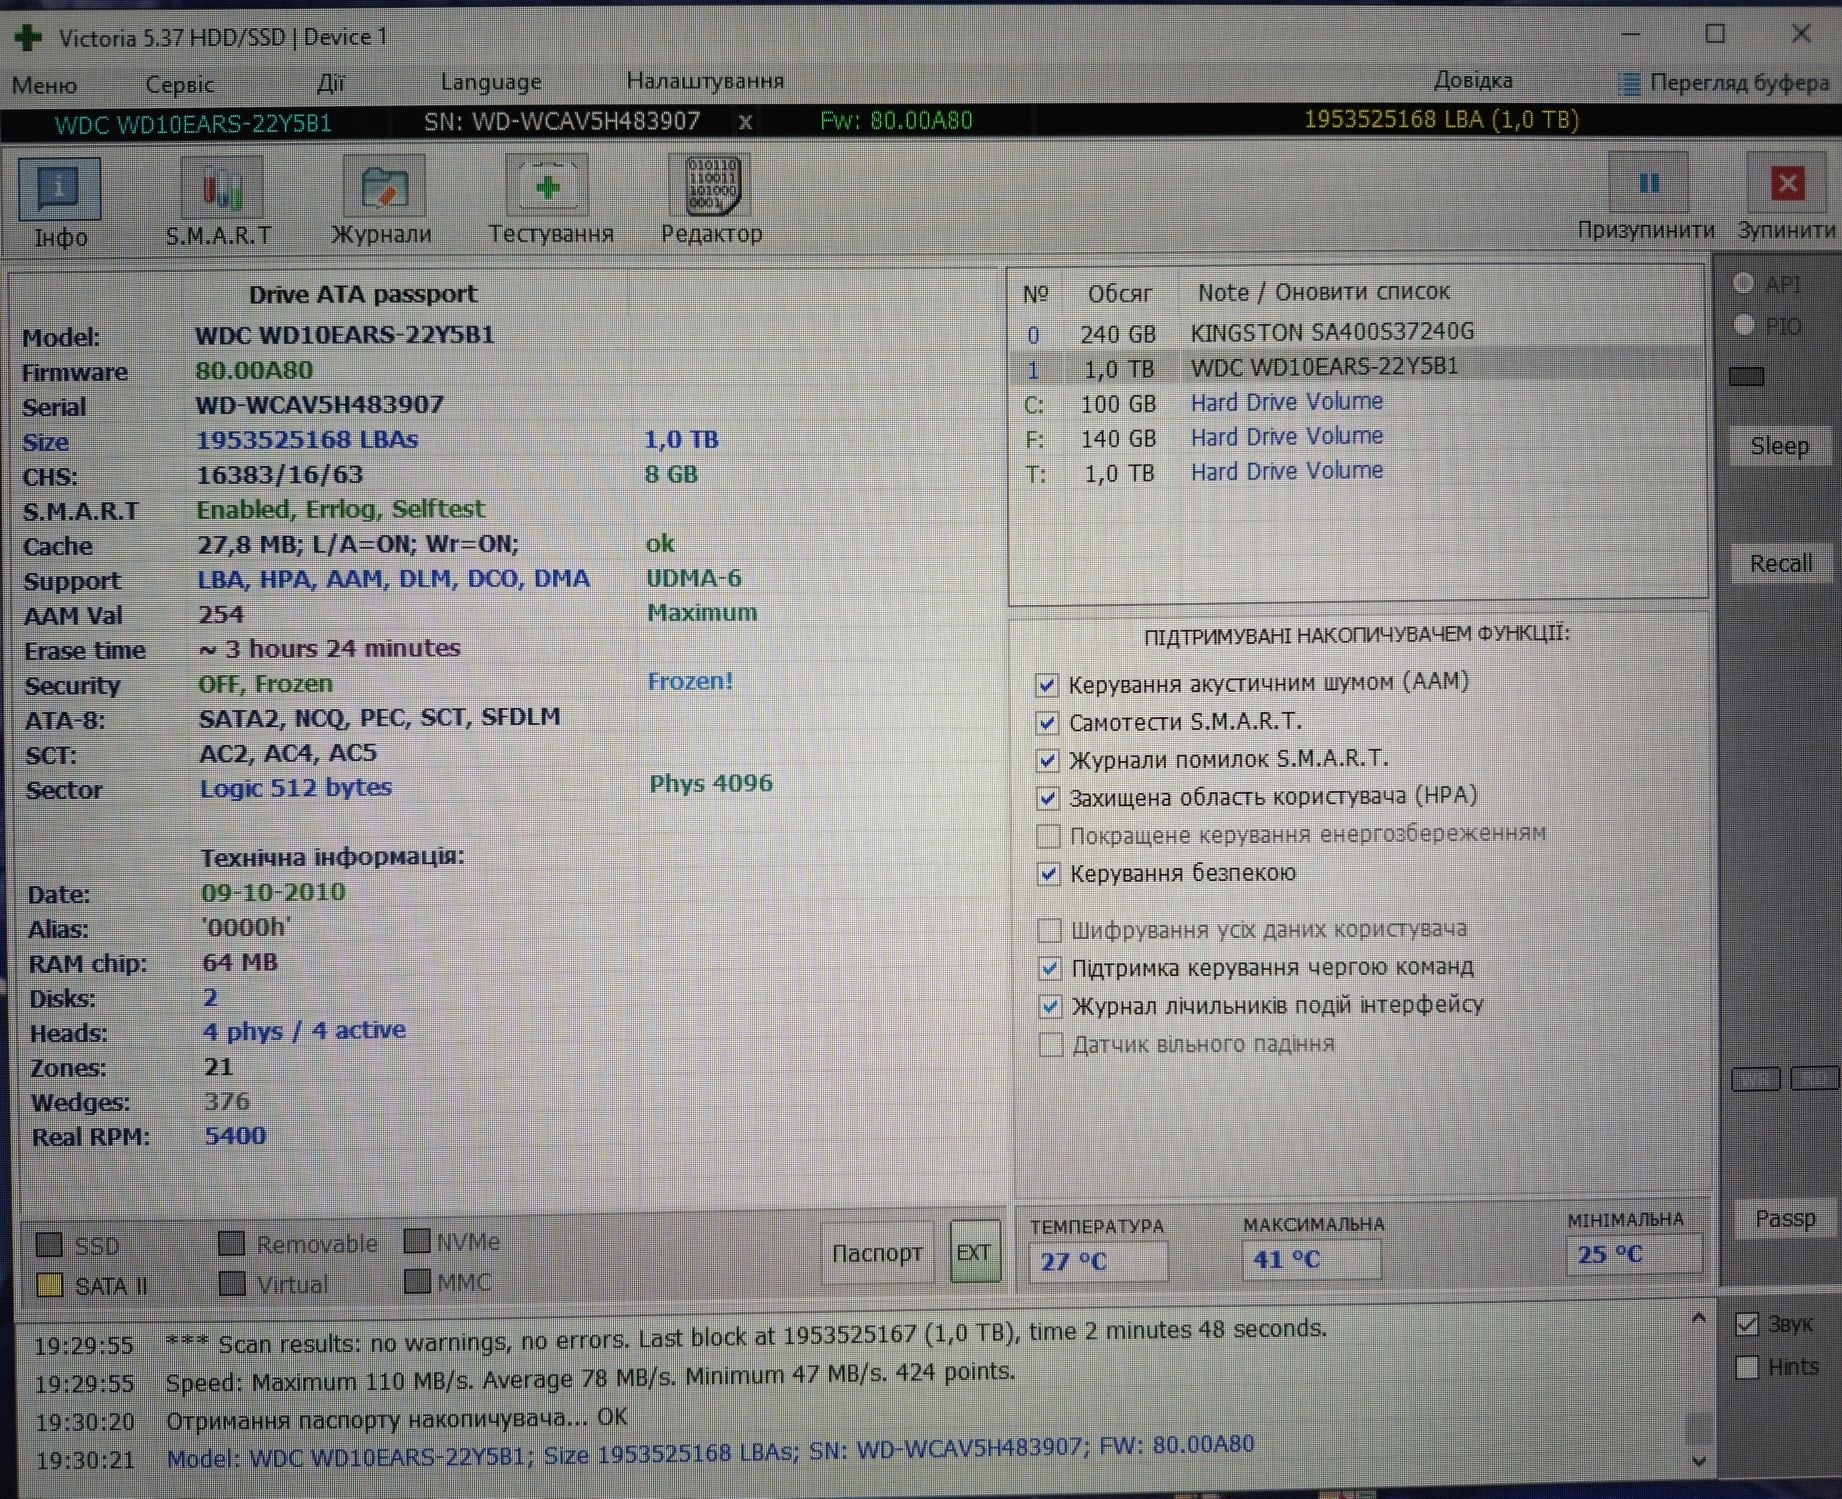This screenshot has height=1499, width=1842.
Task: Toggle Журнали помилок S.M.A.R.T. checkbox
Action: (1047, 760)
